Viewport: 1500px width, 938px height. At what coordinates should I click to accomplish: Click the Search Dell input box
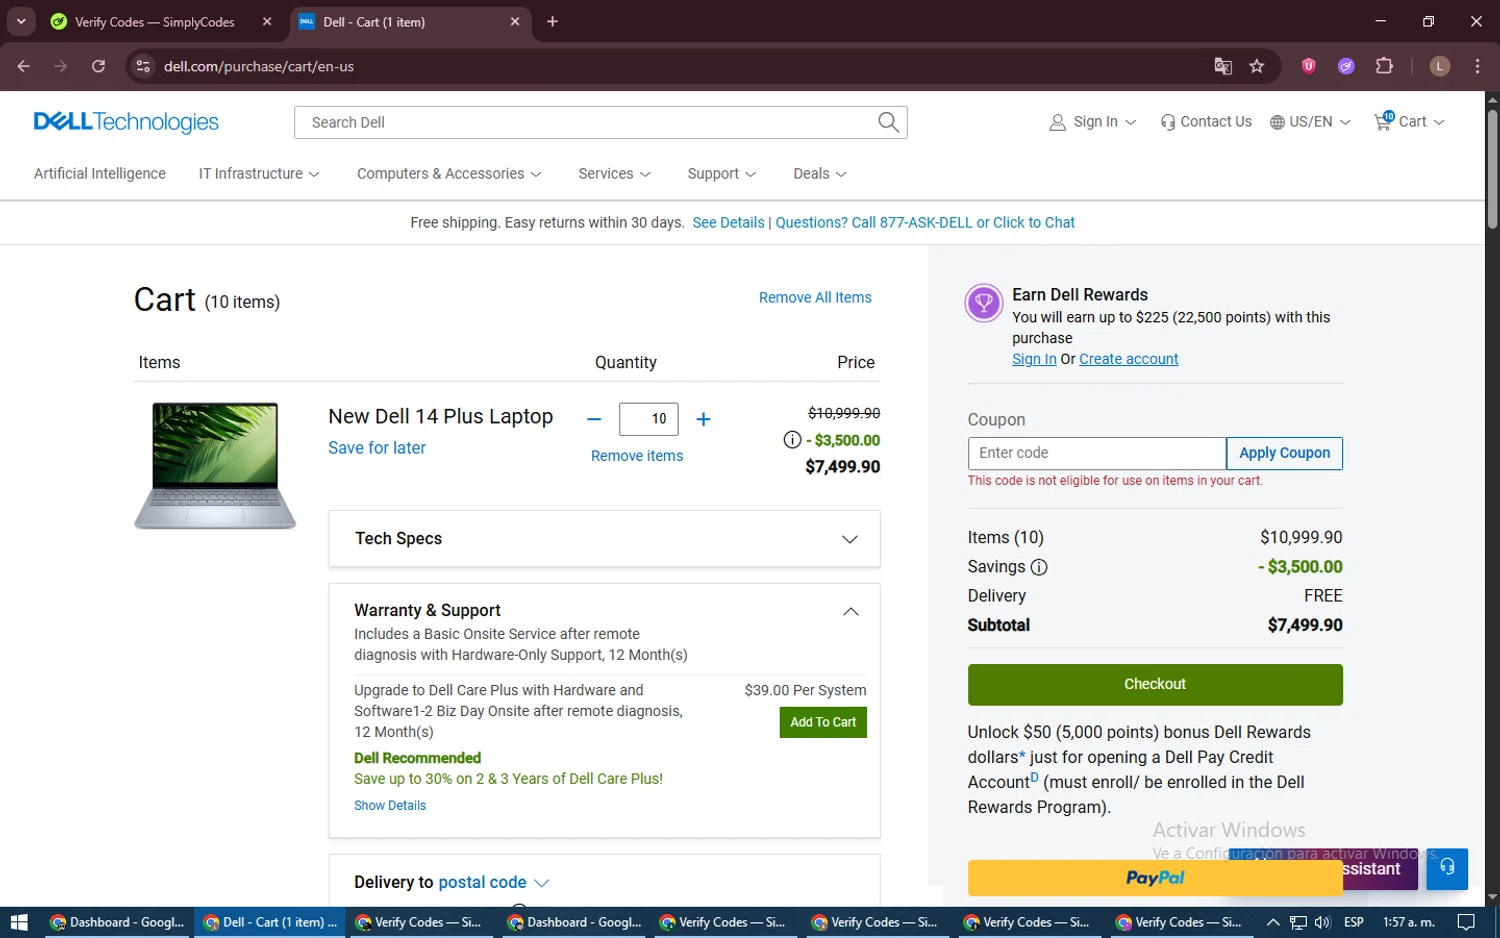[585, 122]
